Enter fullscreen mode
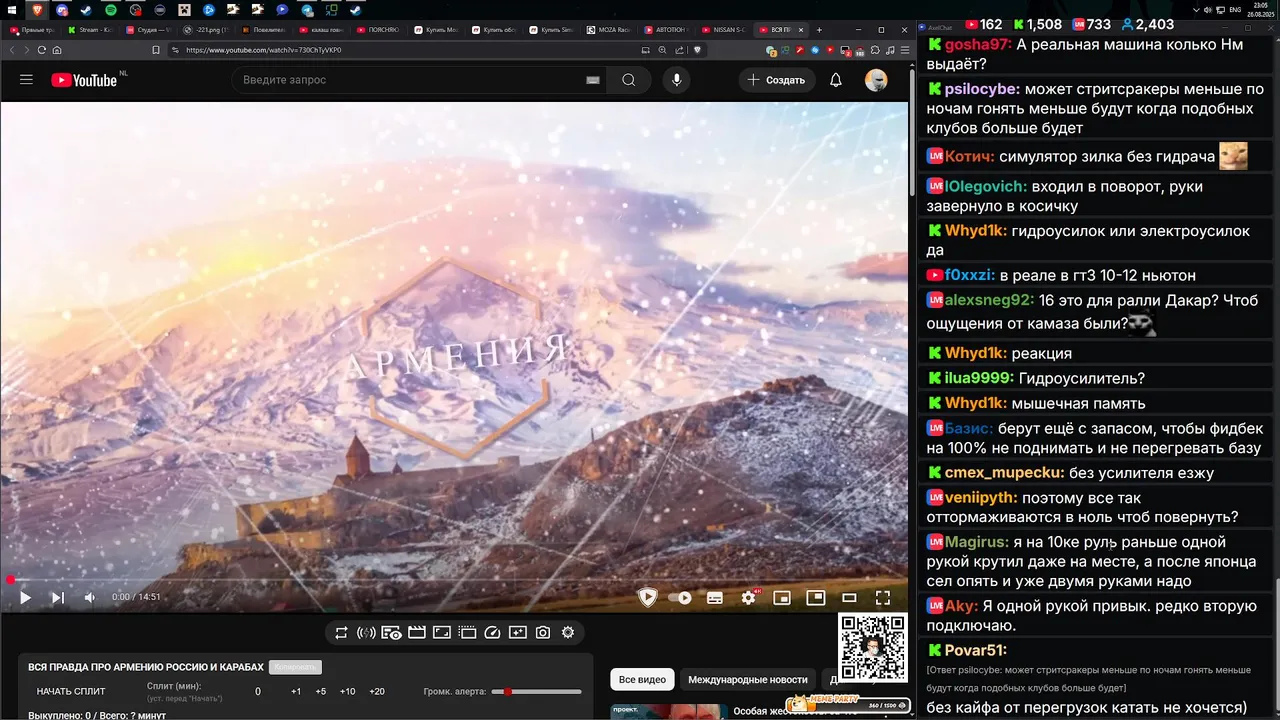Image resolution: width=1280 pixels, height=720 pixels. pos(883,598)
